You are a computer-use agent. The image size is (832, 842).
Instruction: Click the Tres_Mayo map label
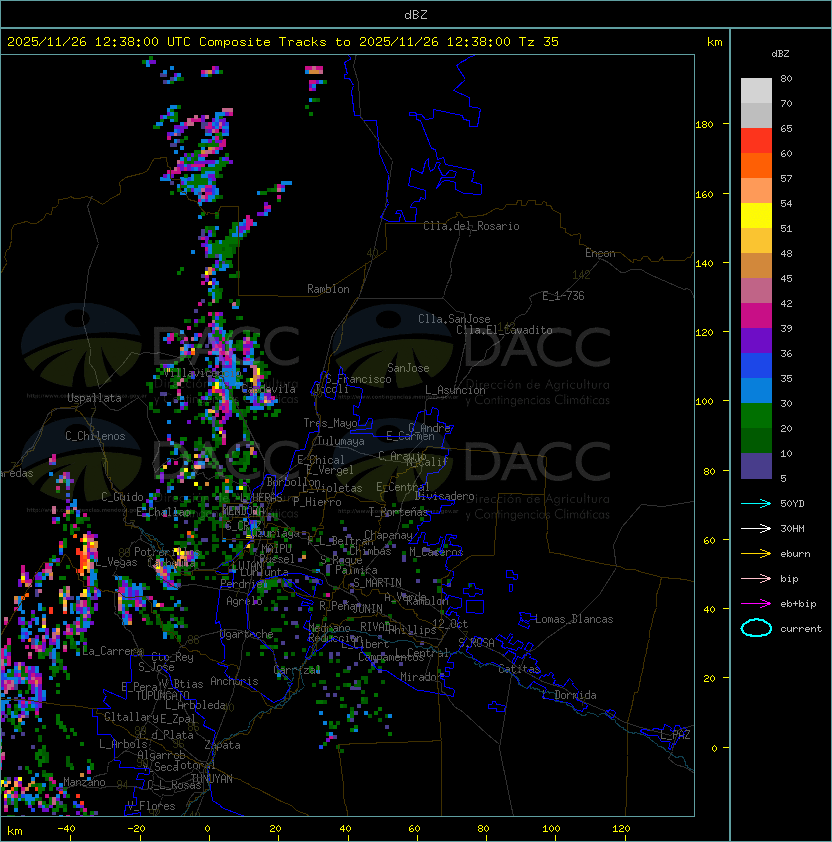330,423
